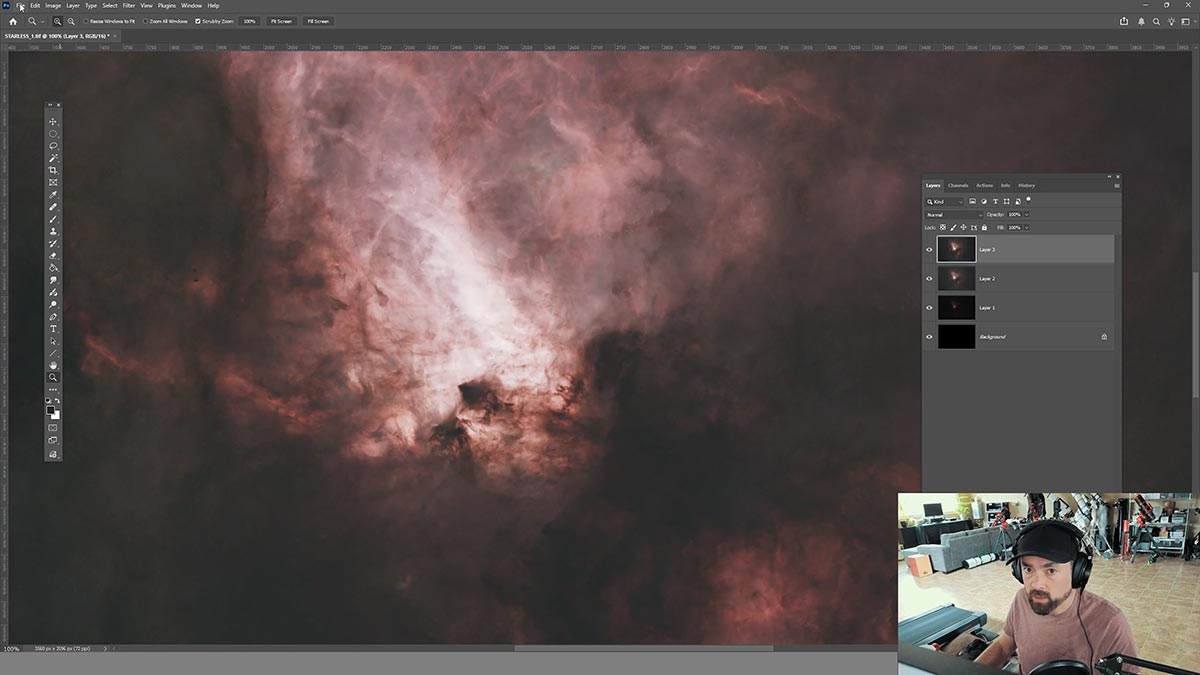Enable Resize Windows to Fit checkbox

click(x=87, y=21)
